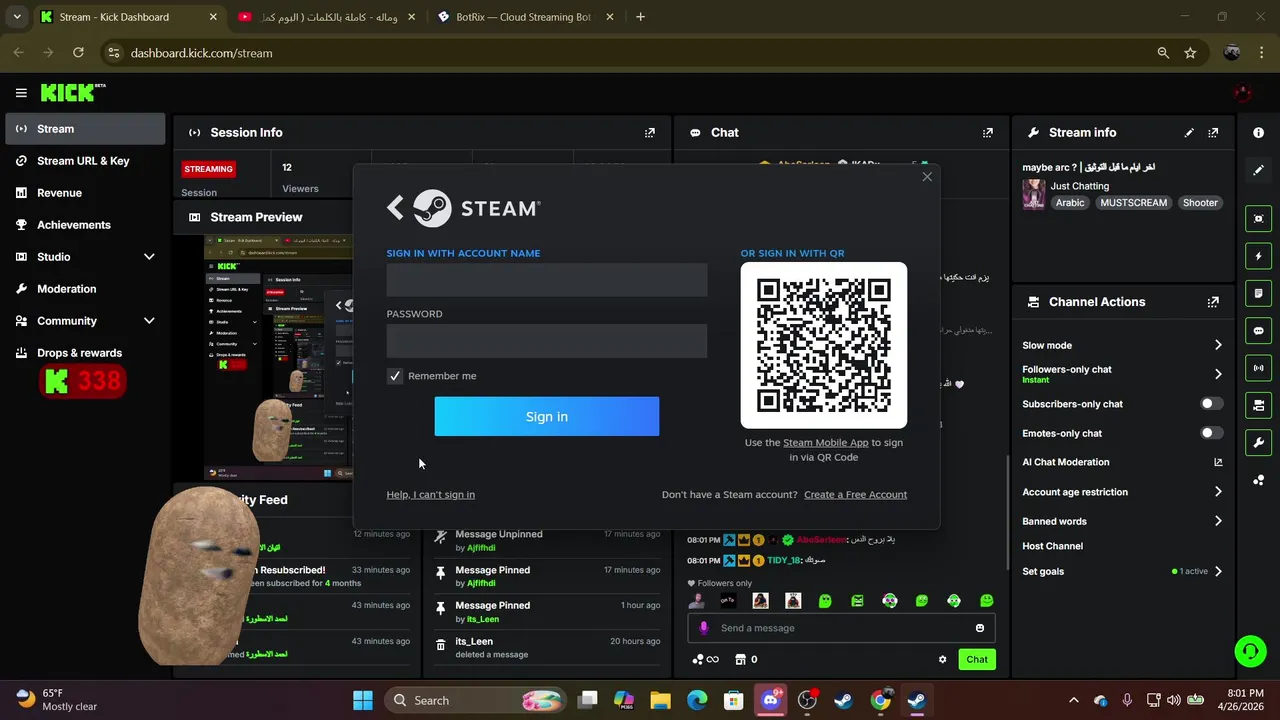Open AI Chat Moderation external link icon
1280x720 pixels.
pyautogui.click(x=1218, y=462)
